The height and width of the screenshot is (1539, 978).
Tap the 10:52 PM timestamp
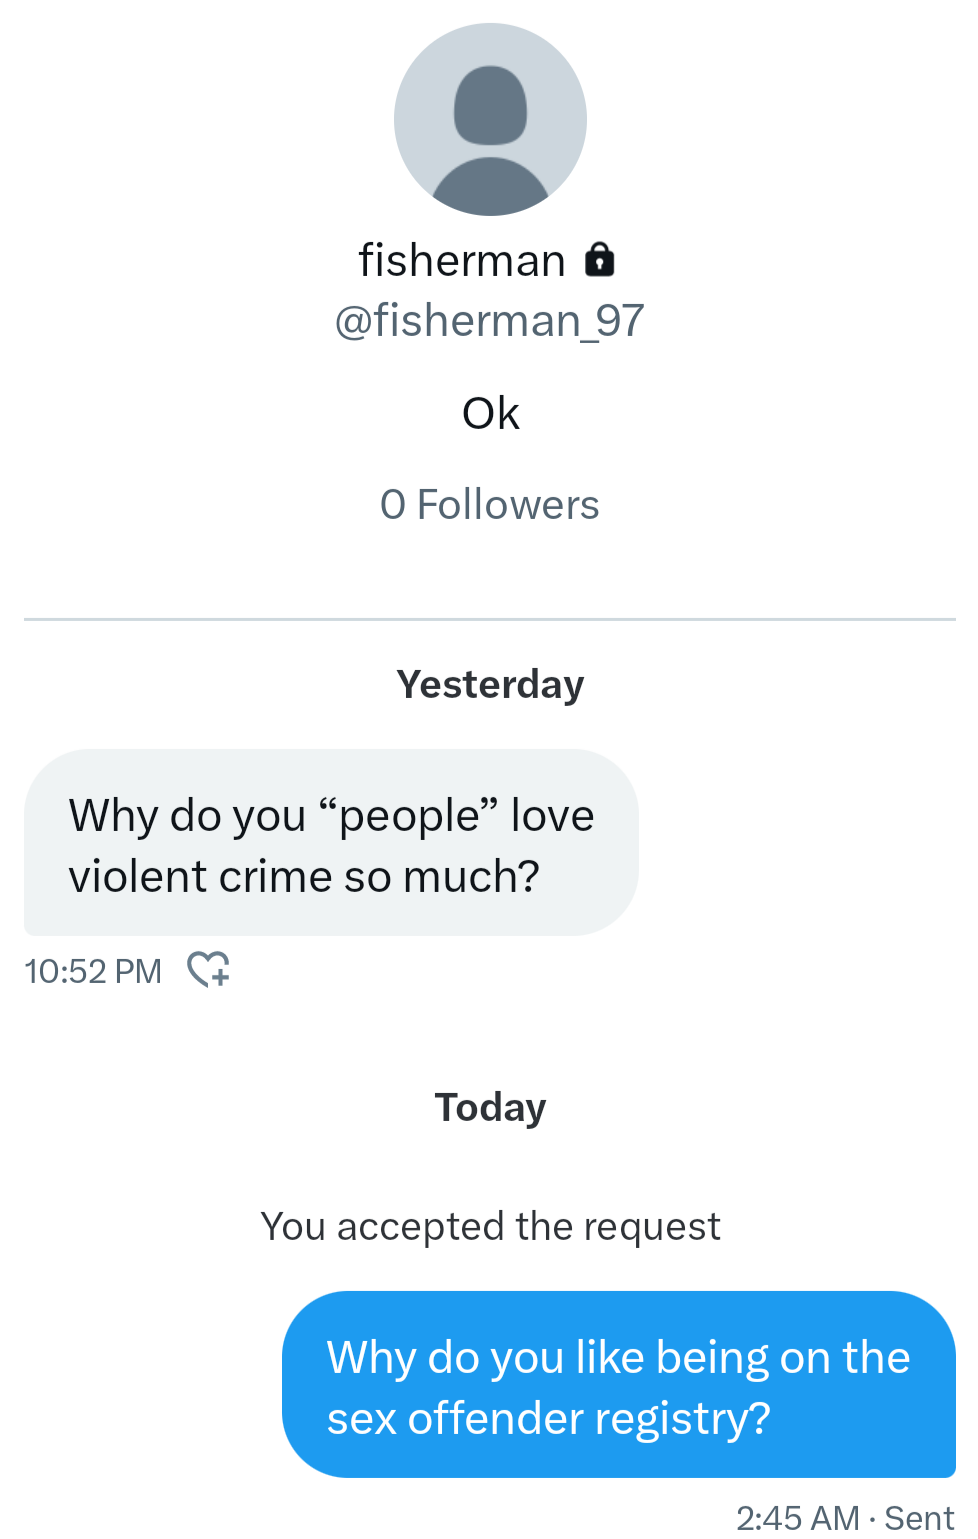[93, 971]
